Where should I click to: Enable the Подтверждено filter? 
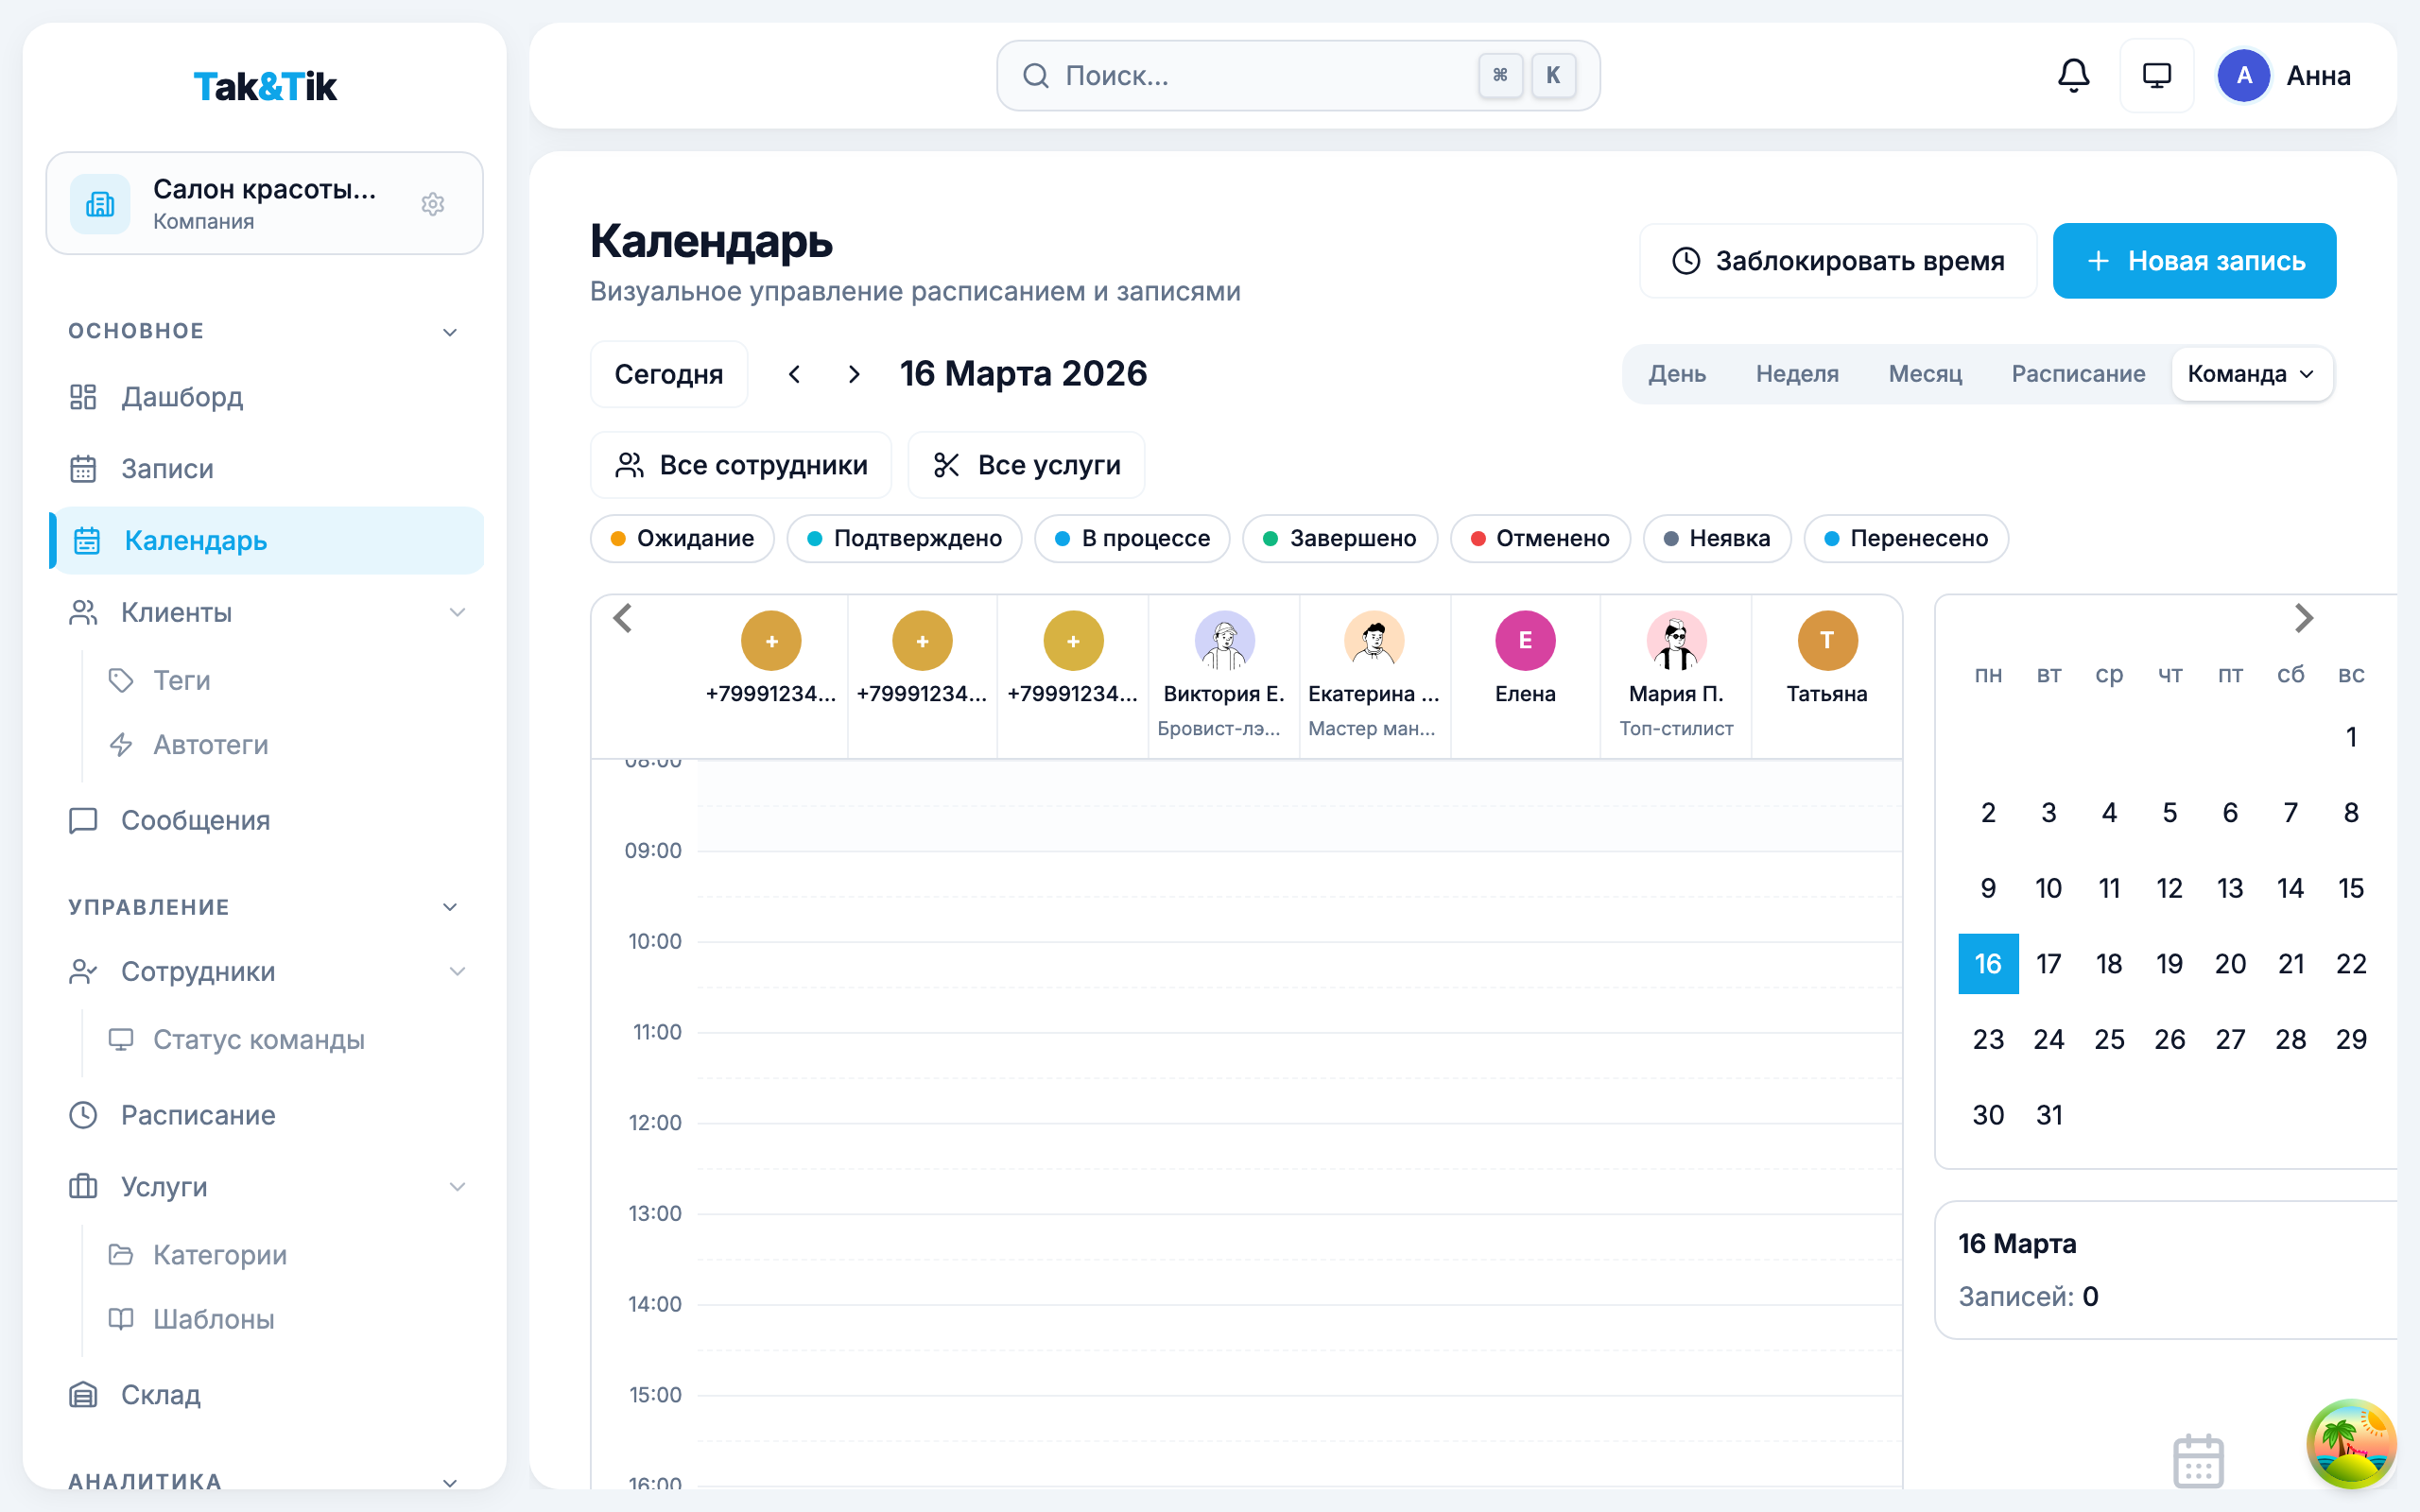(905, 538)
